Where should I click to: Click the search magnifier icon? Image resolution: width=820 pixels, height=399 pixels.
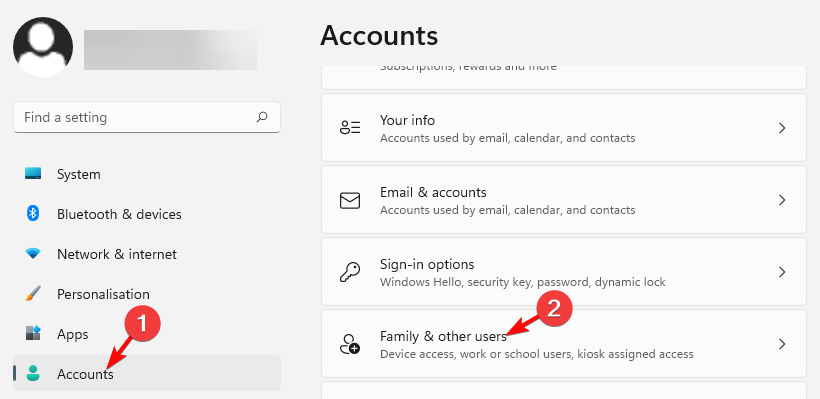coord(263,117)
